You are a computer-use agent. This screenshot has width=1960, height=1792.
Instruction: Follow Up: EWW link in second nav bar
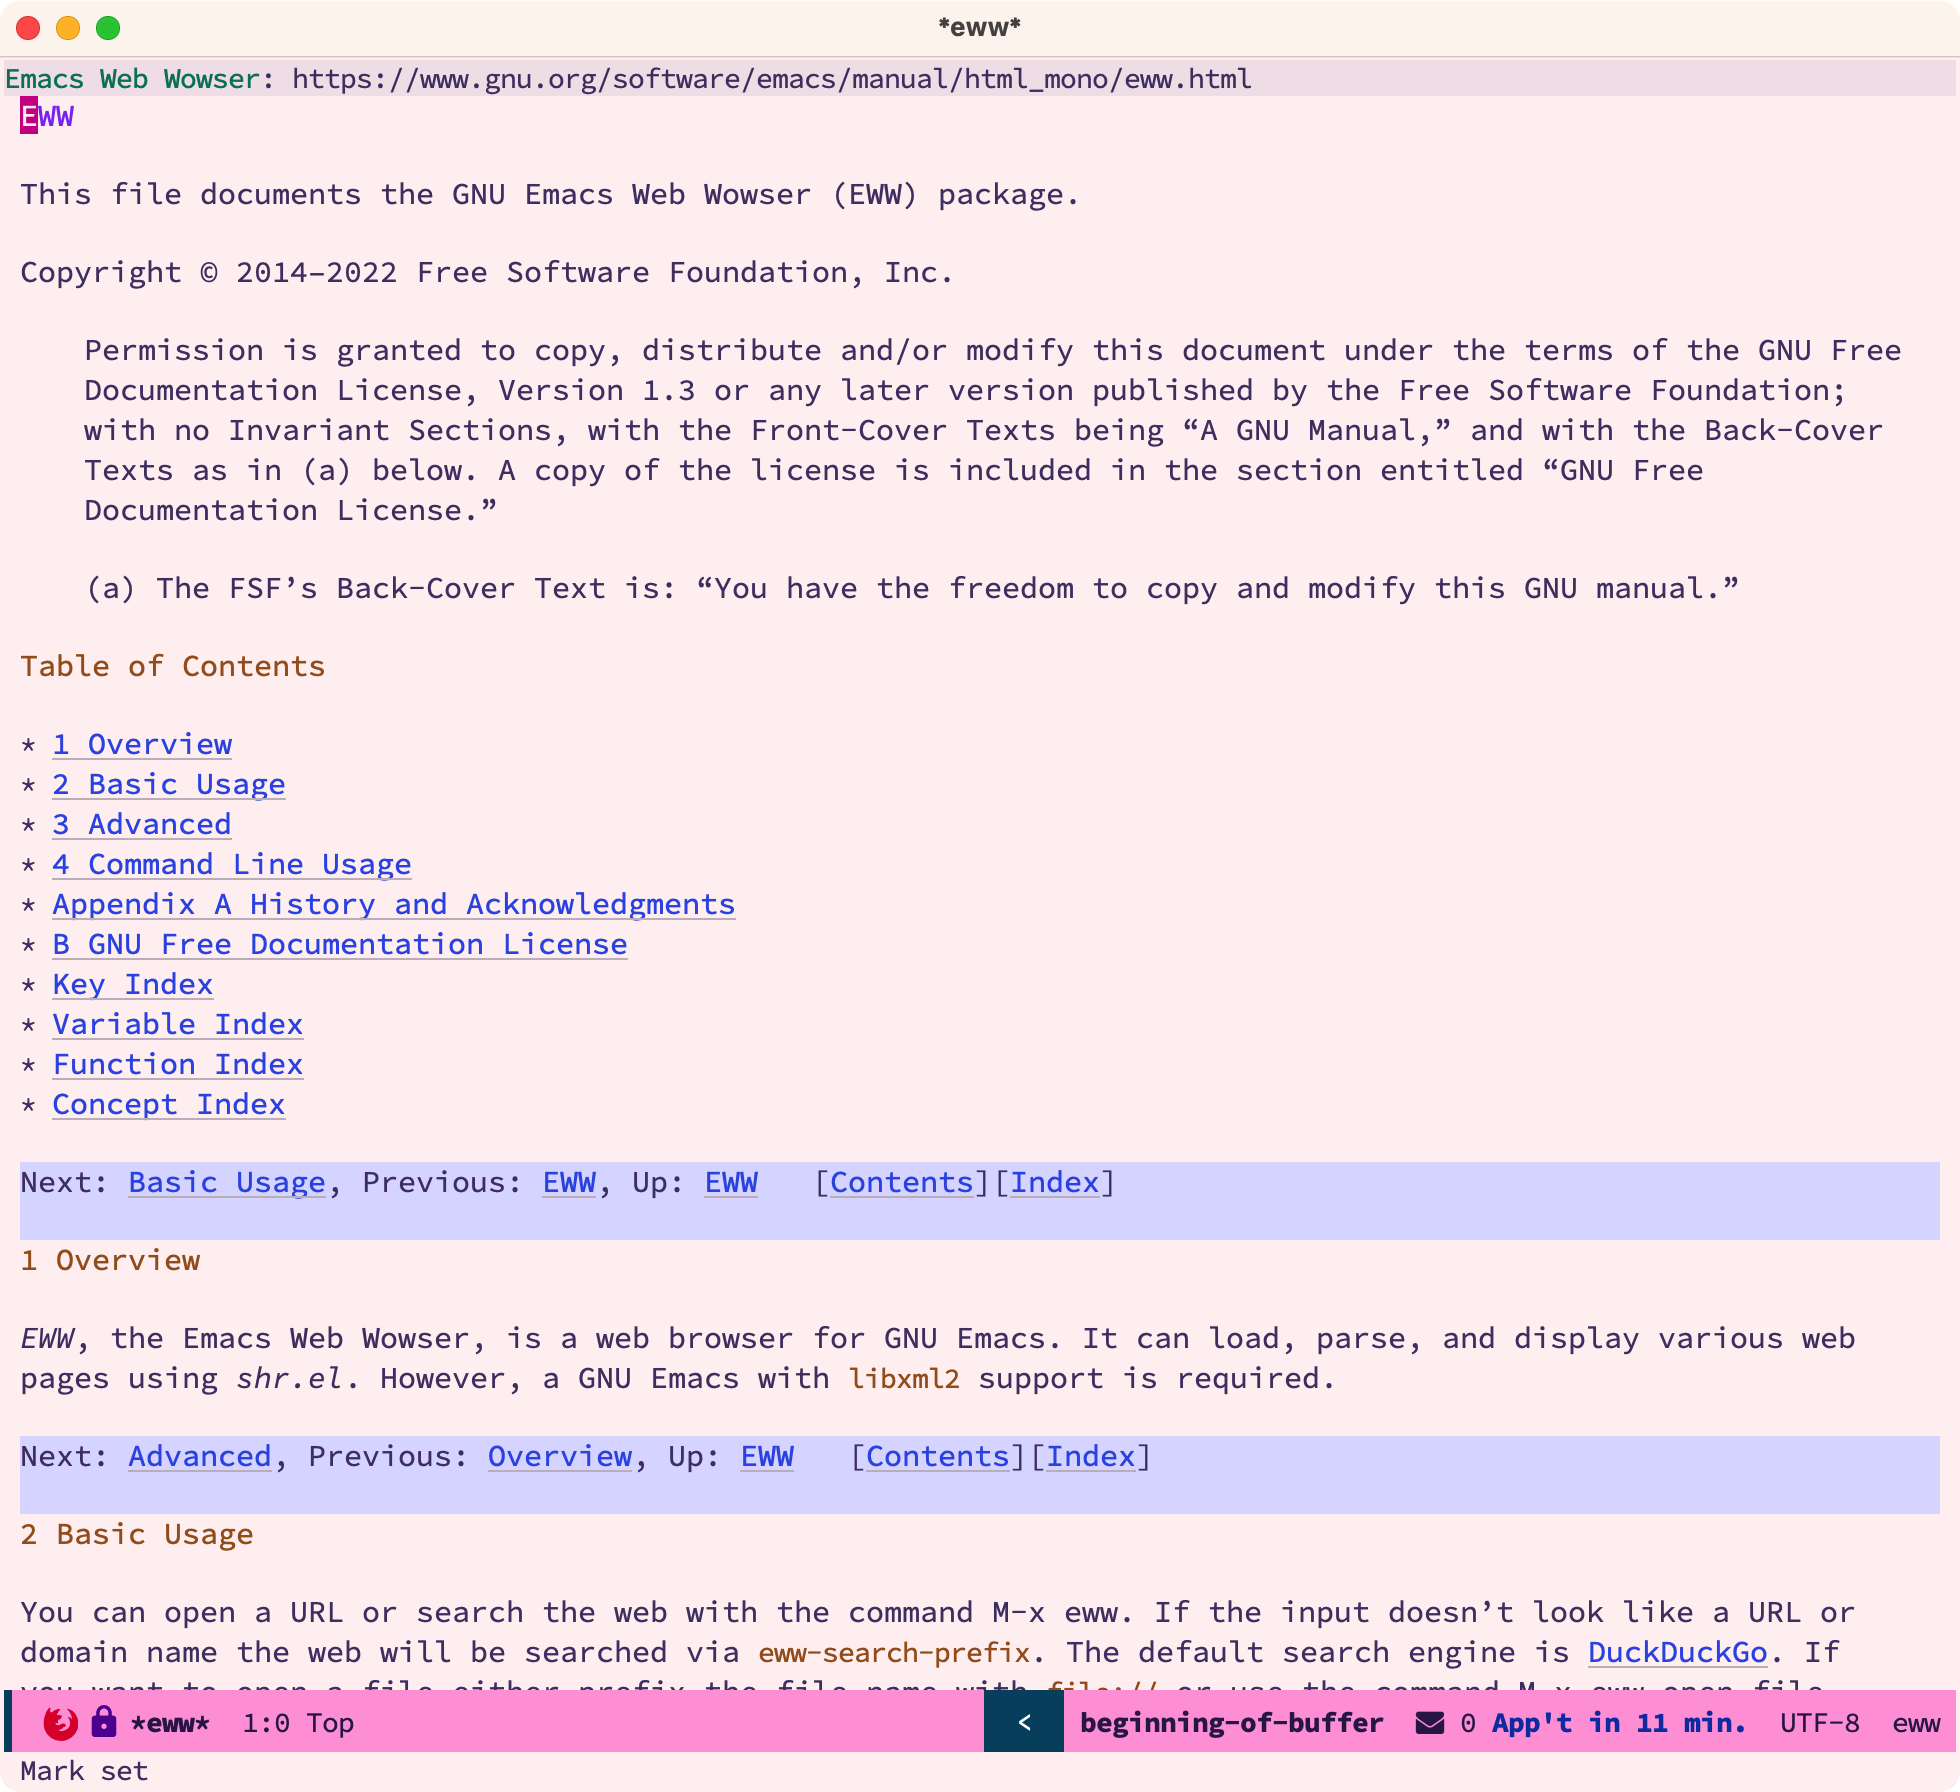pyautogui.click(x=767, y=1456)
